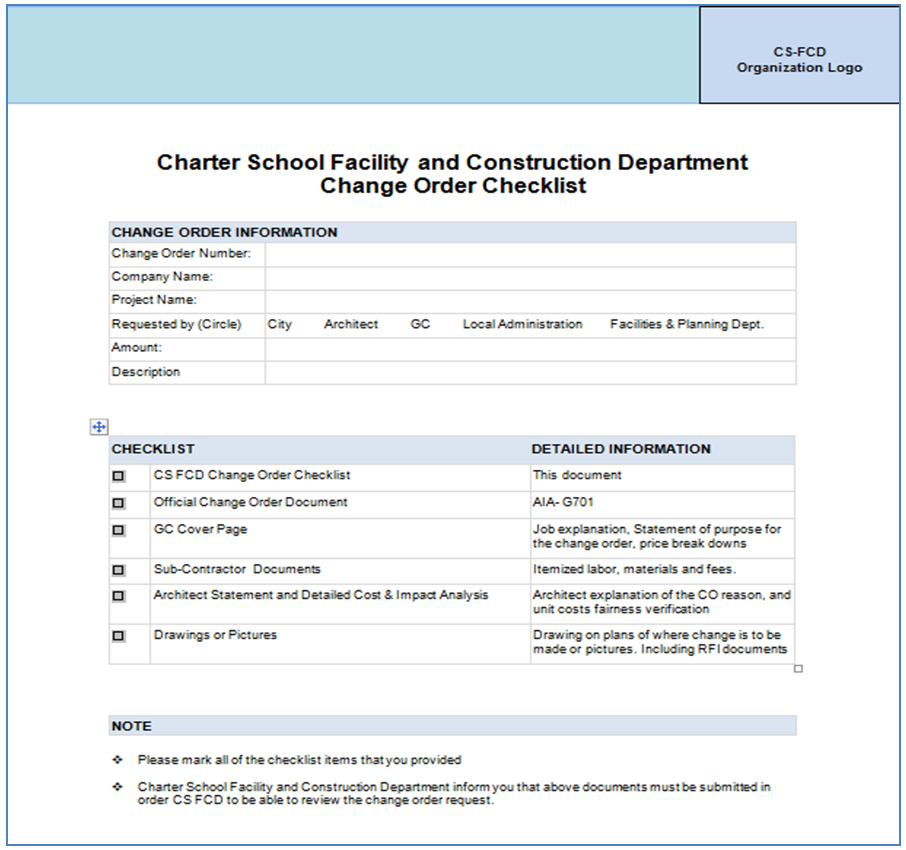Check the Official Change Order Document box

click(x=119, y=504)
